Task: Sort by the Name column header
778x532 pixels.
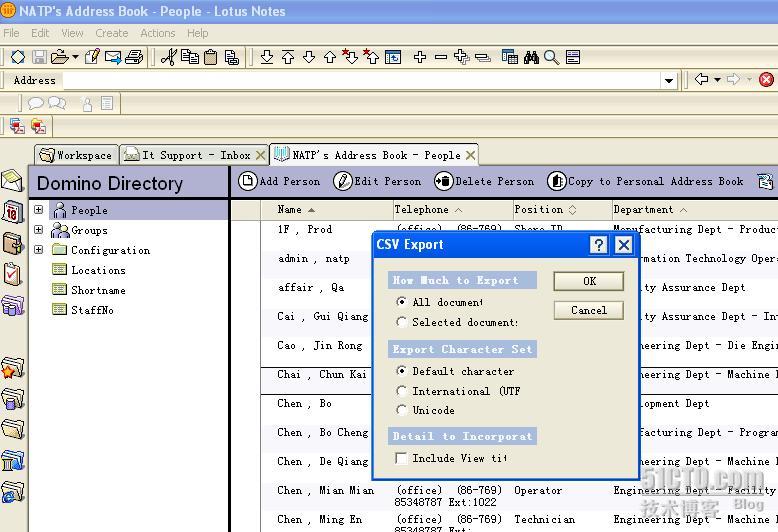Action: tap(327, 209)
